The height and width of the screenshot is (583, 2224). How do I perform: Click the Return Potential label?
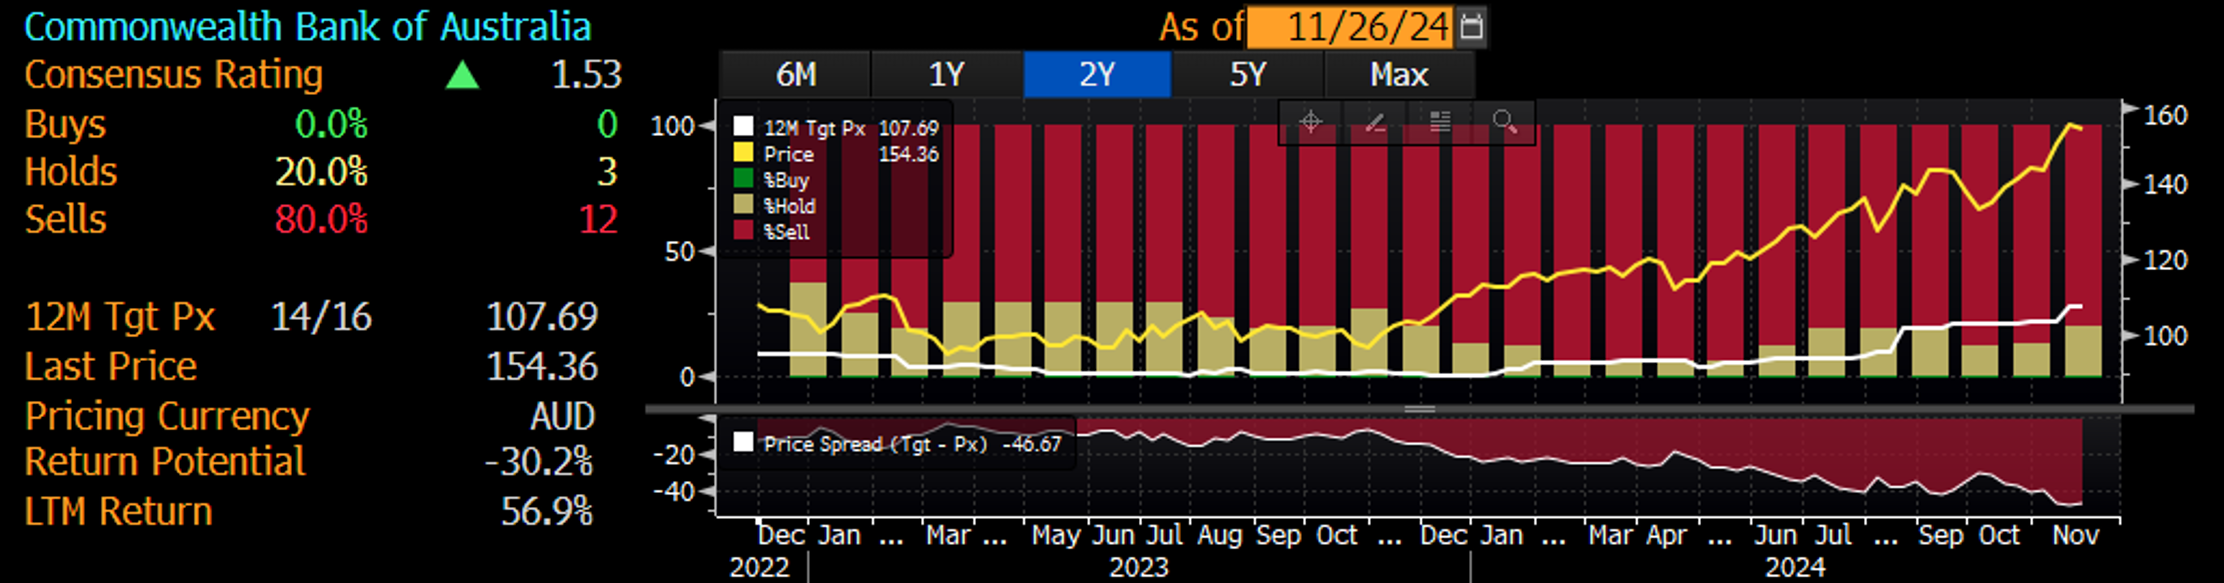point(164,462)
